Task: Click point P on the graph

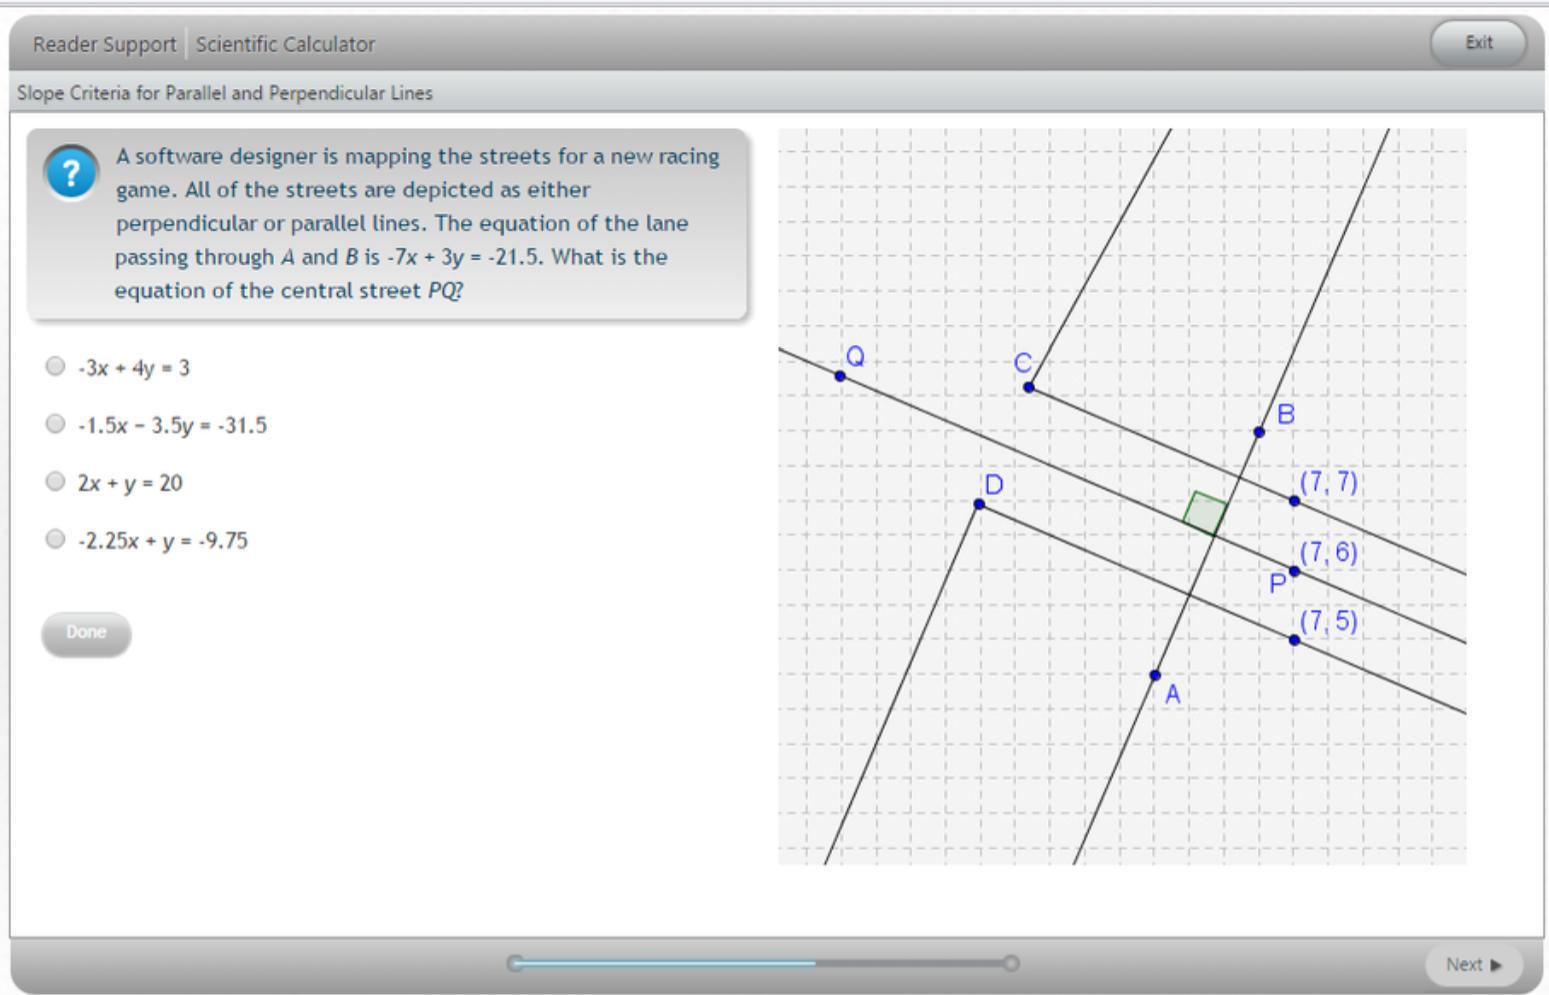Action: coord(1294,571)
